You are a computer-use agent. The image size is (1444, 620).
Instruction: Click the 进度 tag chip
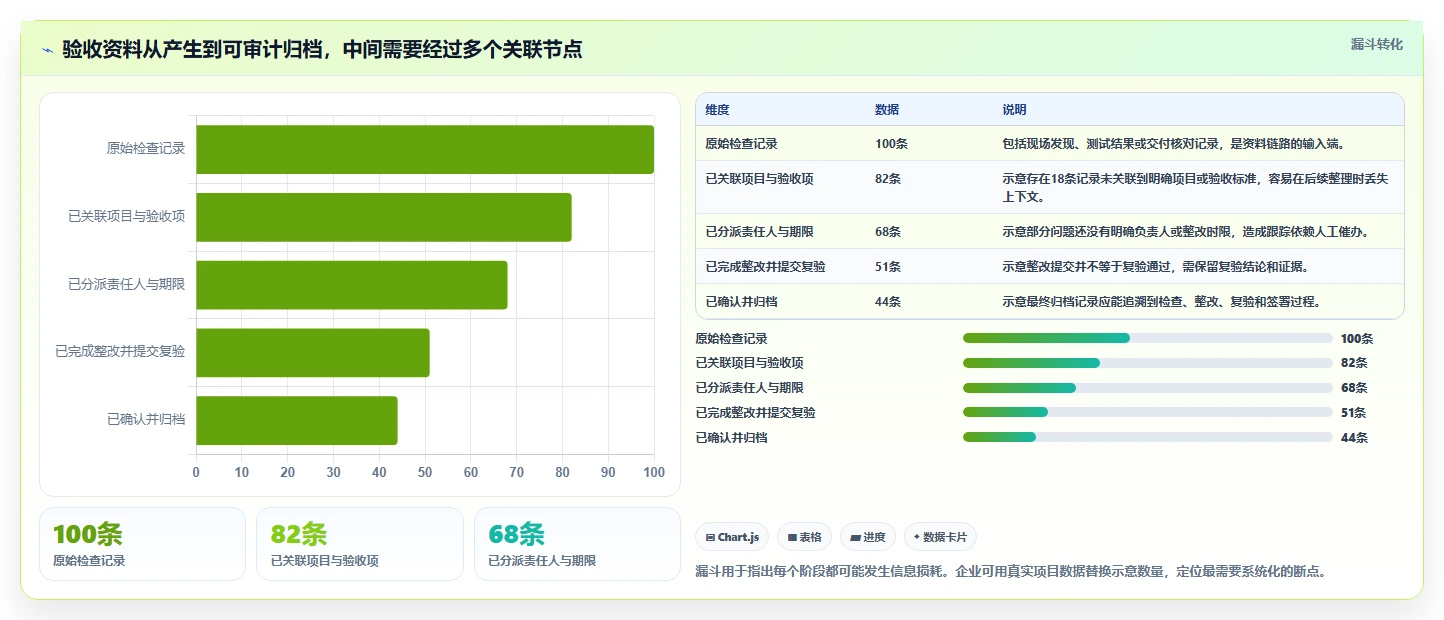(868, 537)
